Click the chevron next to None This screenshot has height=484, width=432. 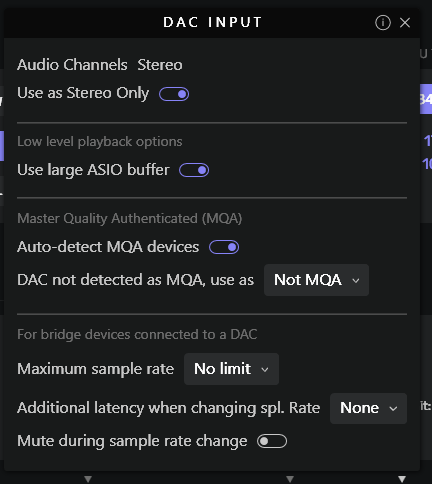click(393, 409)
